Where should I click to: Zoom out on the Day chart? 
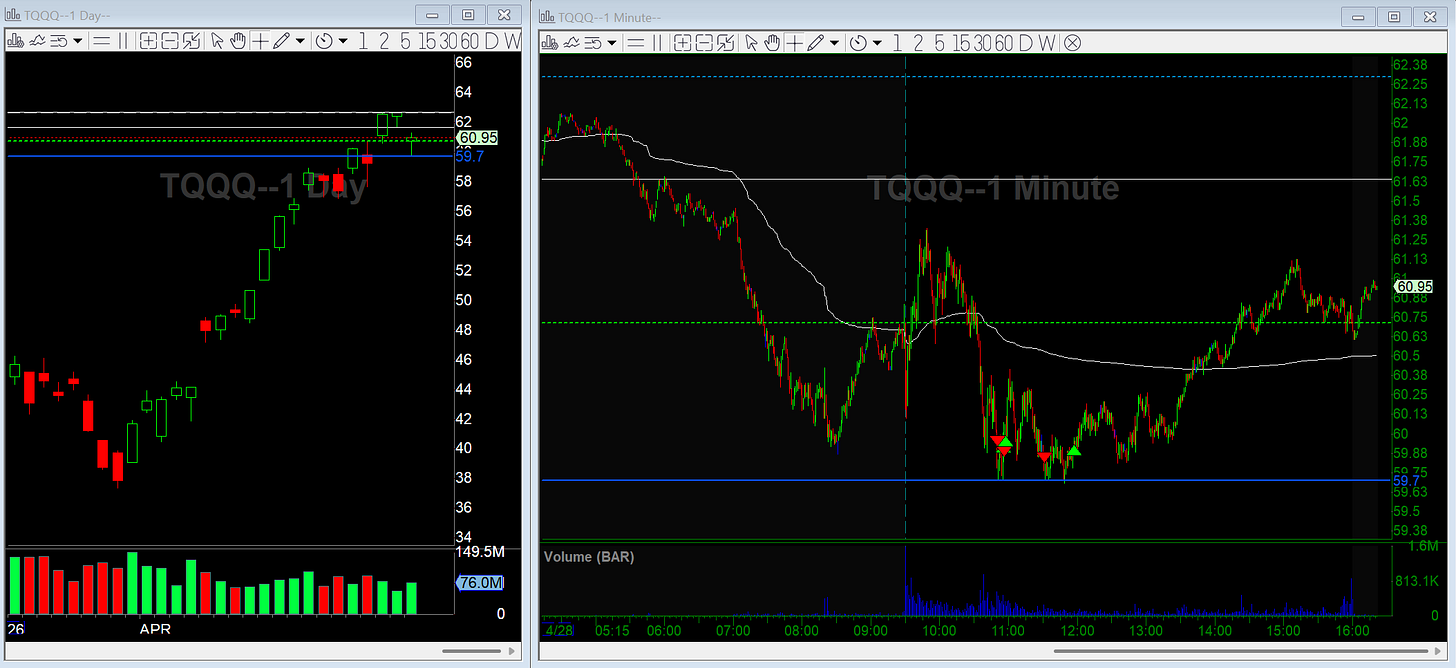(170, 41)
